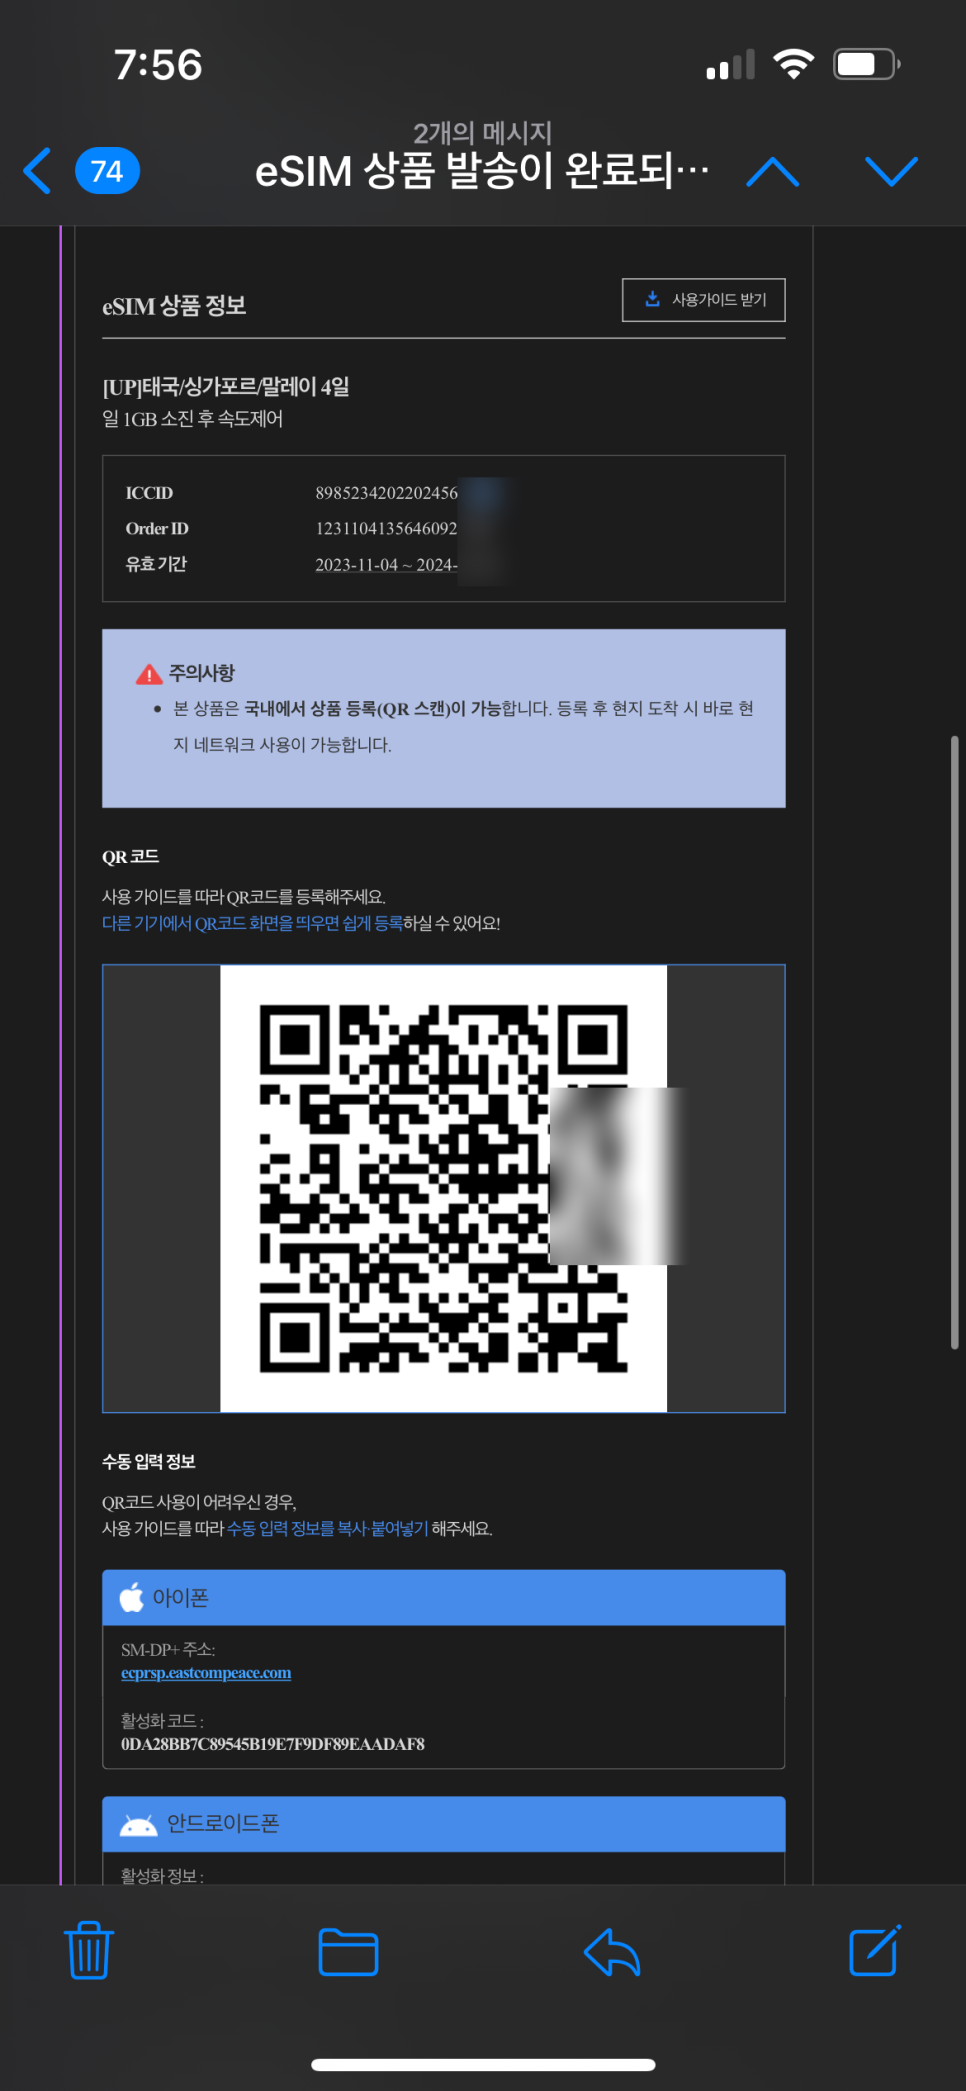Open the ecprsp.eastcompeace.com link

coord(206,1673)
